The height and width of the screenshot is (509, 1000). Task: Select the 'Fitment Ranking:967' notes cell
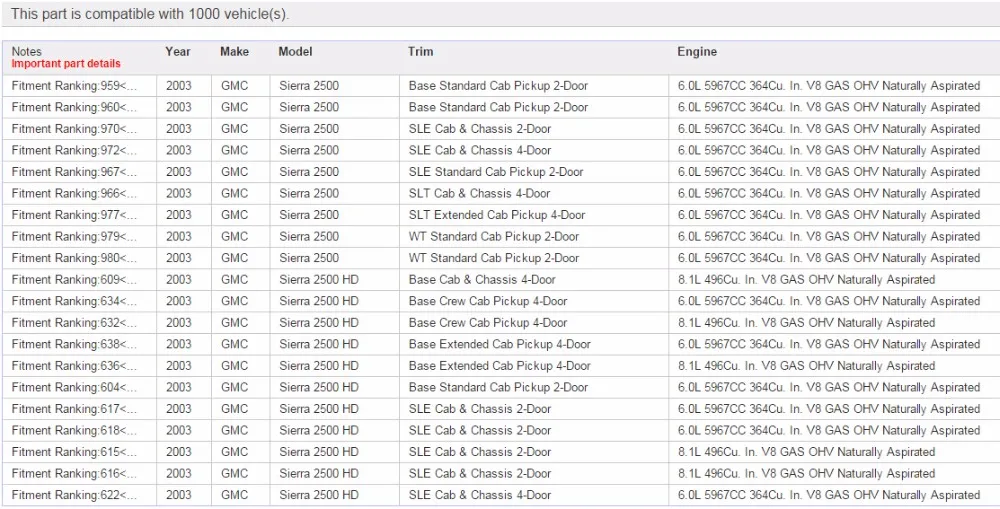click(x=80, y=172)
